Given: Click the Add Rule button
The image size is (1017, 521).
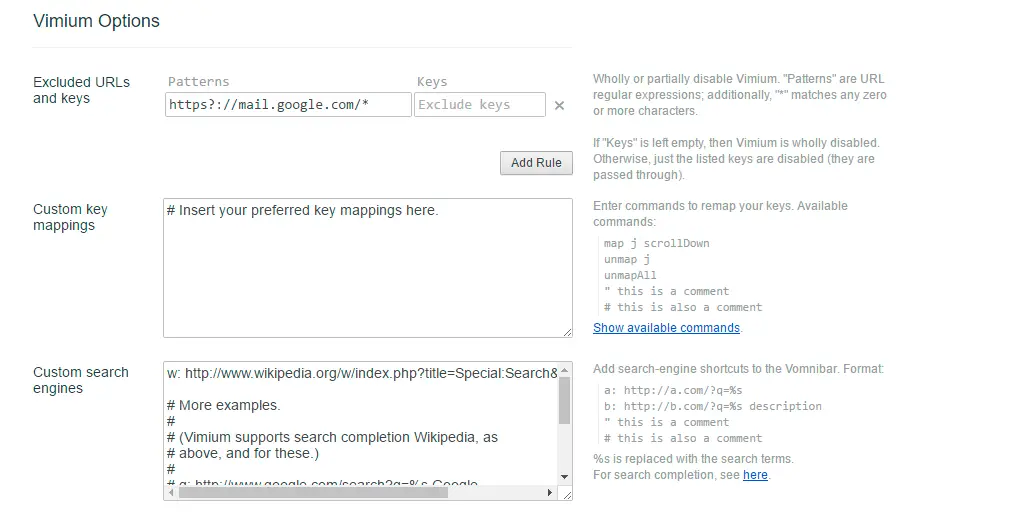Looking at the screenshot, I should 536,163.
